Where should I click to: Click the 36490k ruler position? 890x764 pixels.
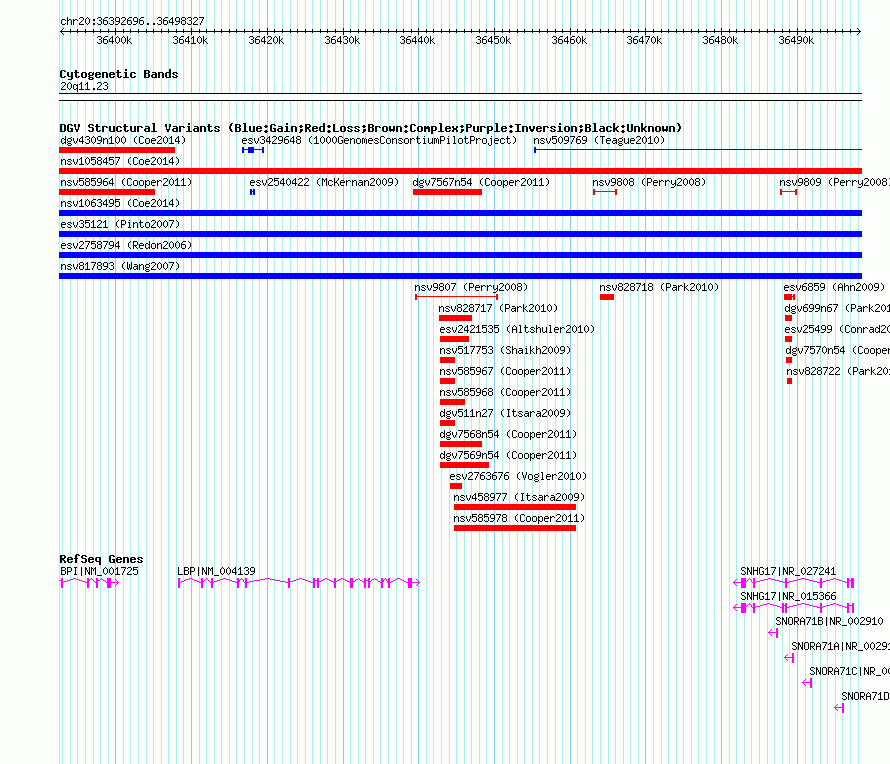coord(796,40)
